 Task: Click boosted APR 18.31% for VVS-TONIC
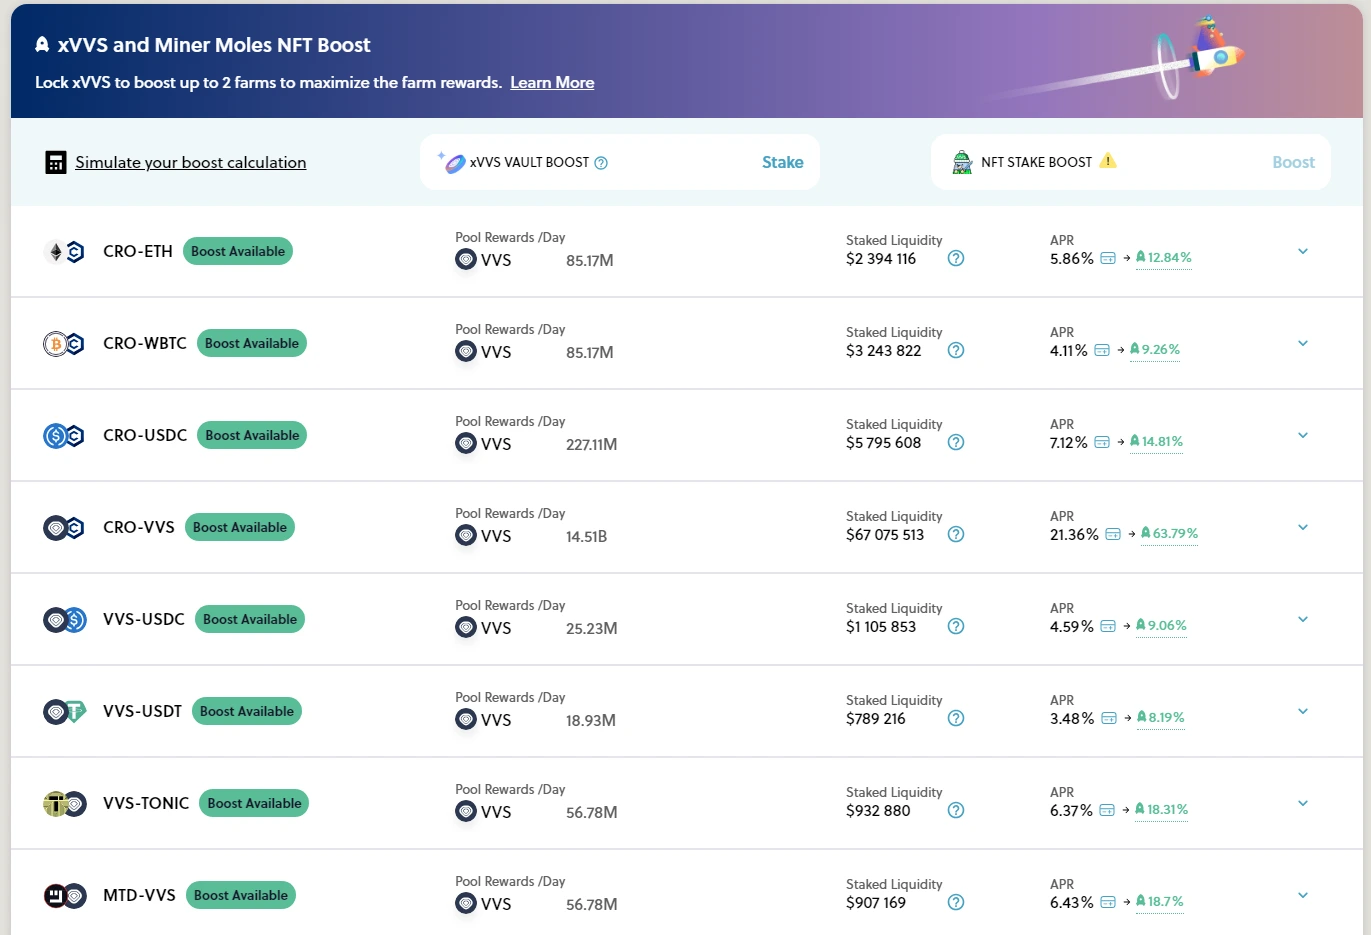point(1162,810)
